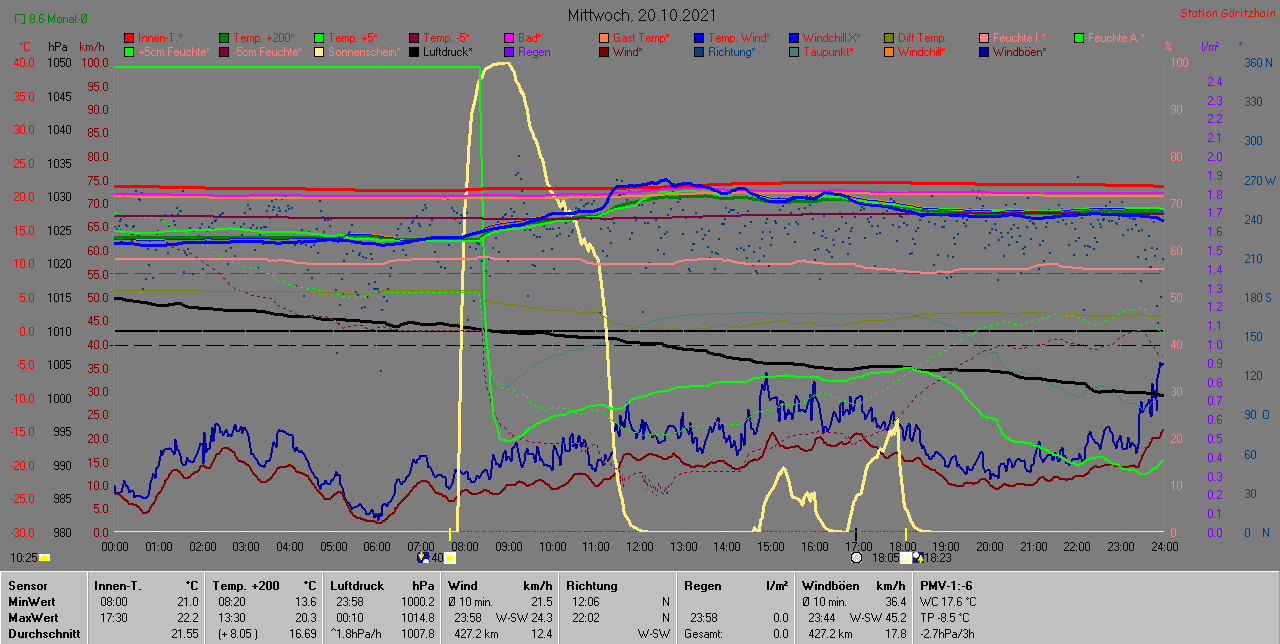
Task: Click the red Innen-T. legend swatch
Action: pos(129,38)
